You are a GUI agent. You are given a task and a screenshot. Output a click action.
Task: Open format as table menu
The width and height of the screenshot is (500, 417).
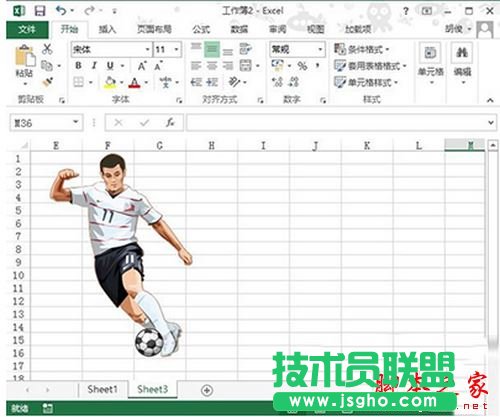coord(370,66)
